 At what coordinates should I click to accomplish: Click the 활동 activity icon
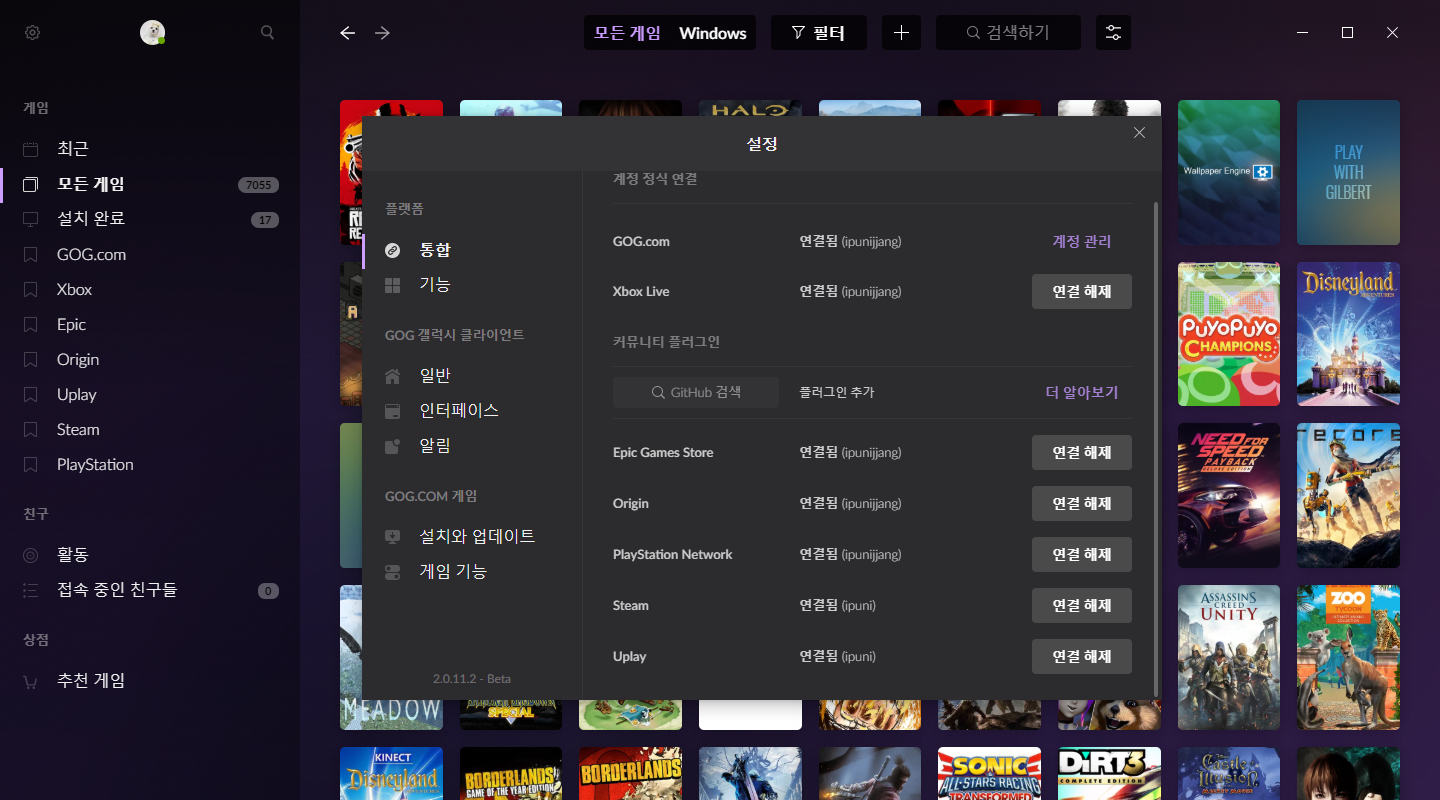pos(31,555)
